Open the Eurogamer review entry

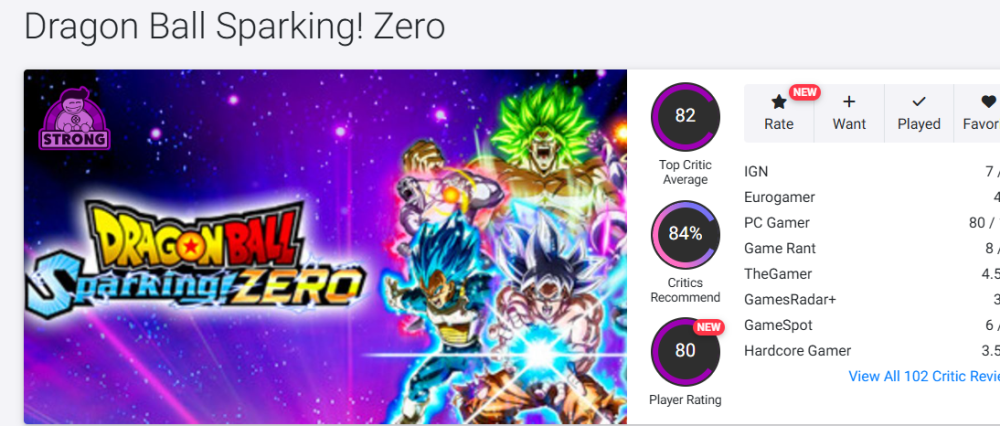779,197
